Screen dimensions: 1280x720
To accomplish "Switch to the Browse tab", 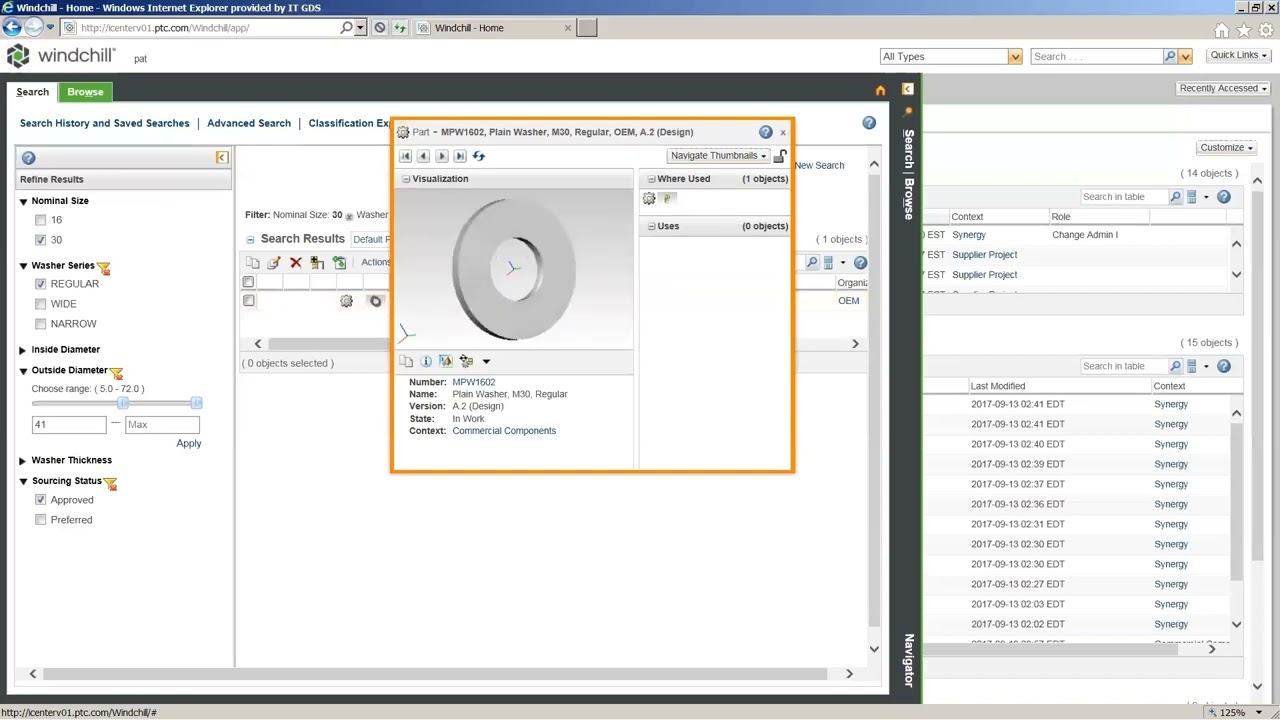I will click(85, 92).
